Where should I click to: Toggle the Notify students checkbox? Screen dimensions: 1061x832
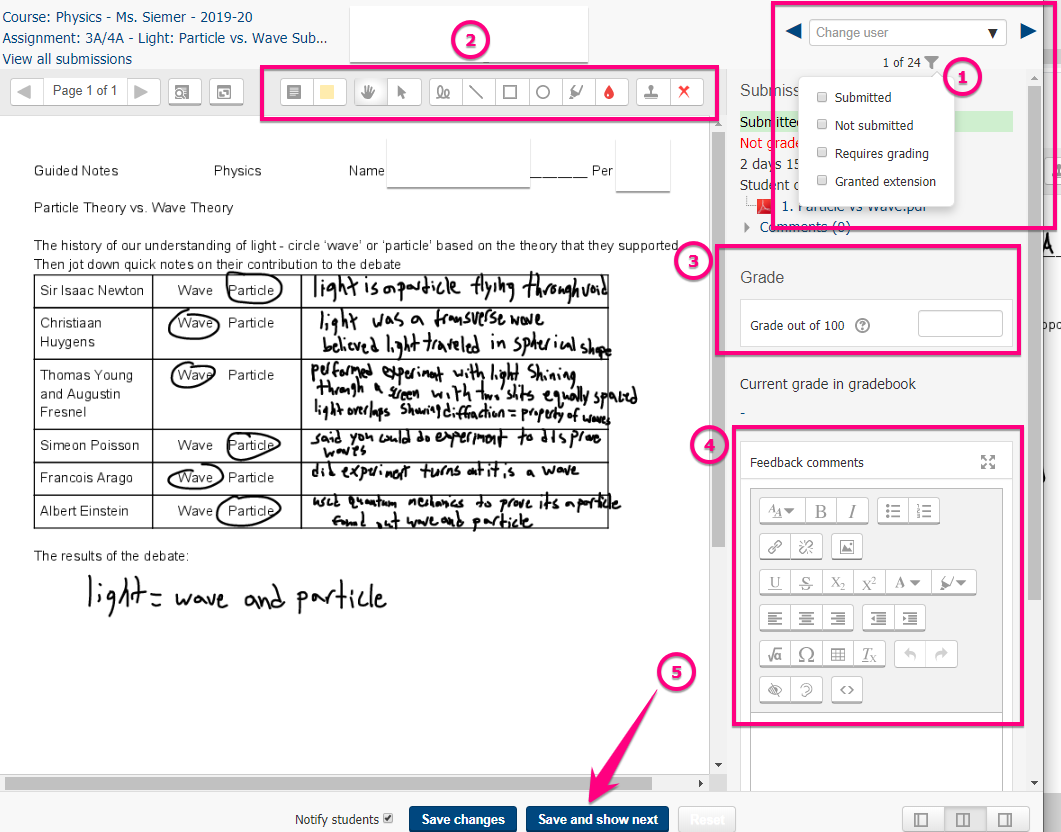[x=388, y=819]
